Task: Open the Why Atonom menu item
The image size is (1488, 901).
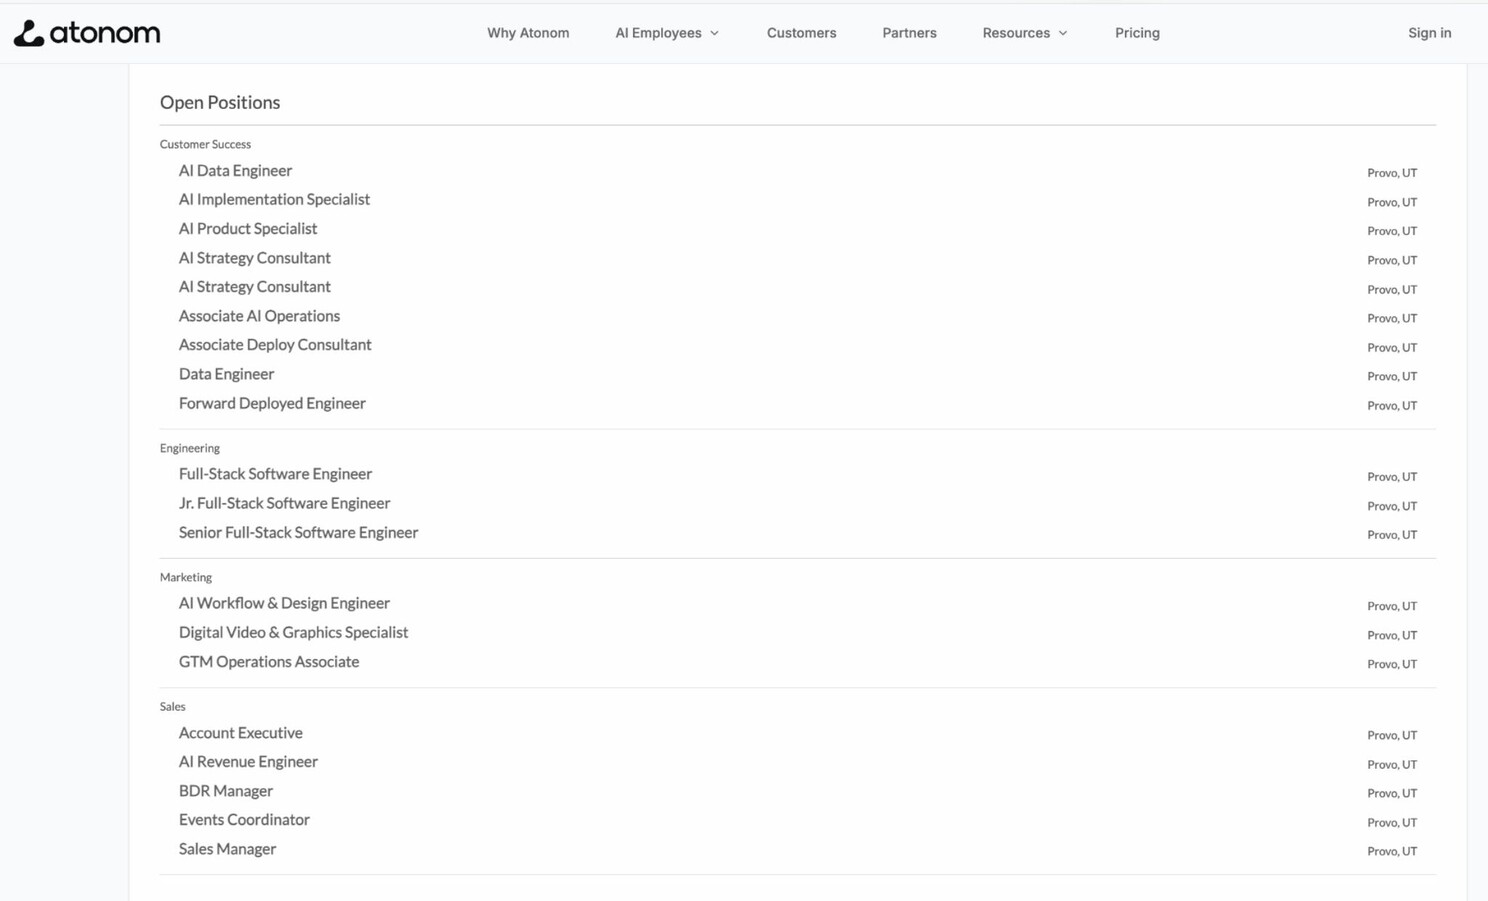Action: pyautogui.click(x=528, y=33)
